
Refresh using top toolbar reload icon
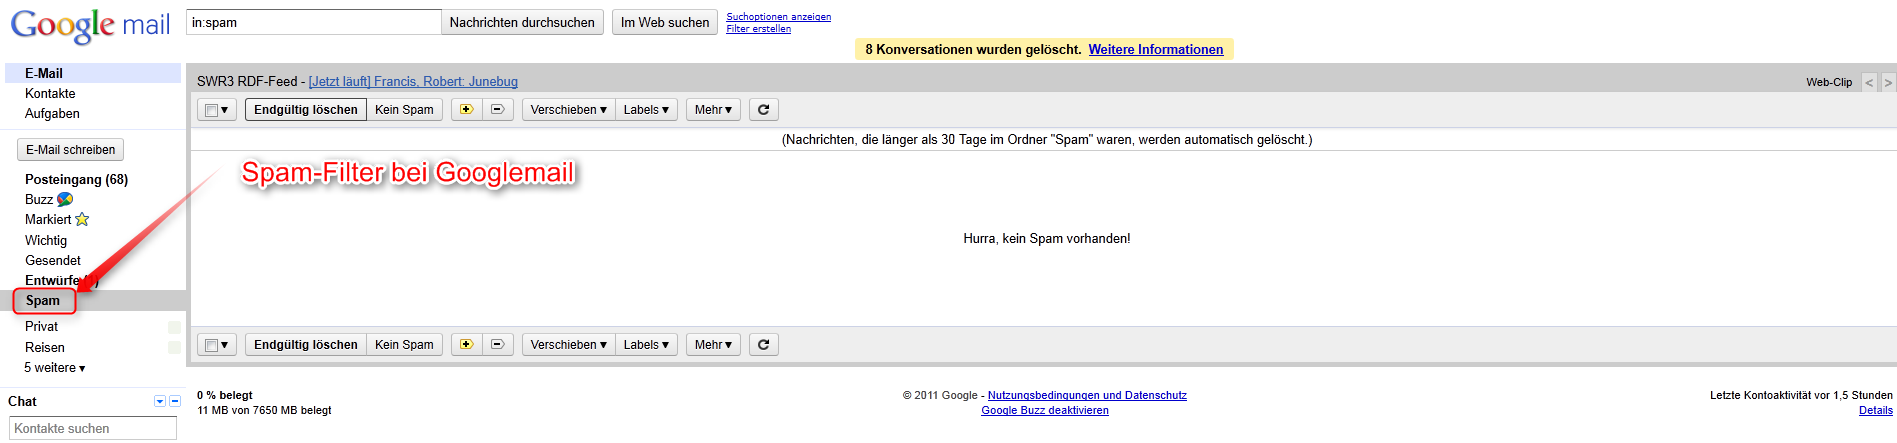[763, 110]
